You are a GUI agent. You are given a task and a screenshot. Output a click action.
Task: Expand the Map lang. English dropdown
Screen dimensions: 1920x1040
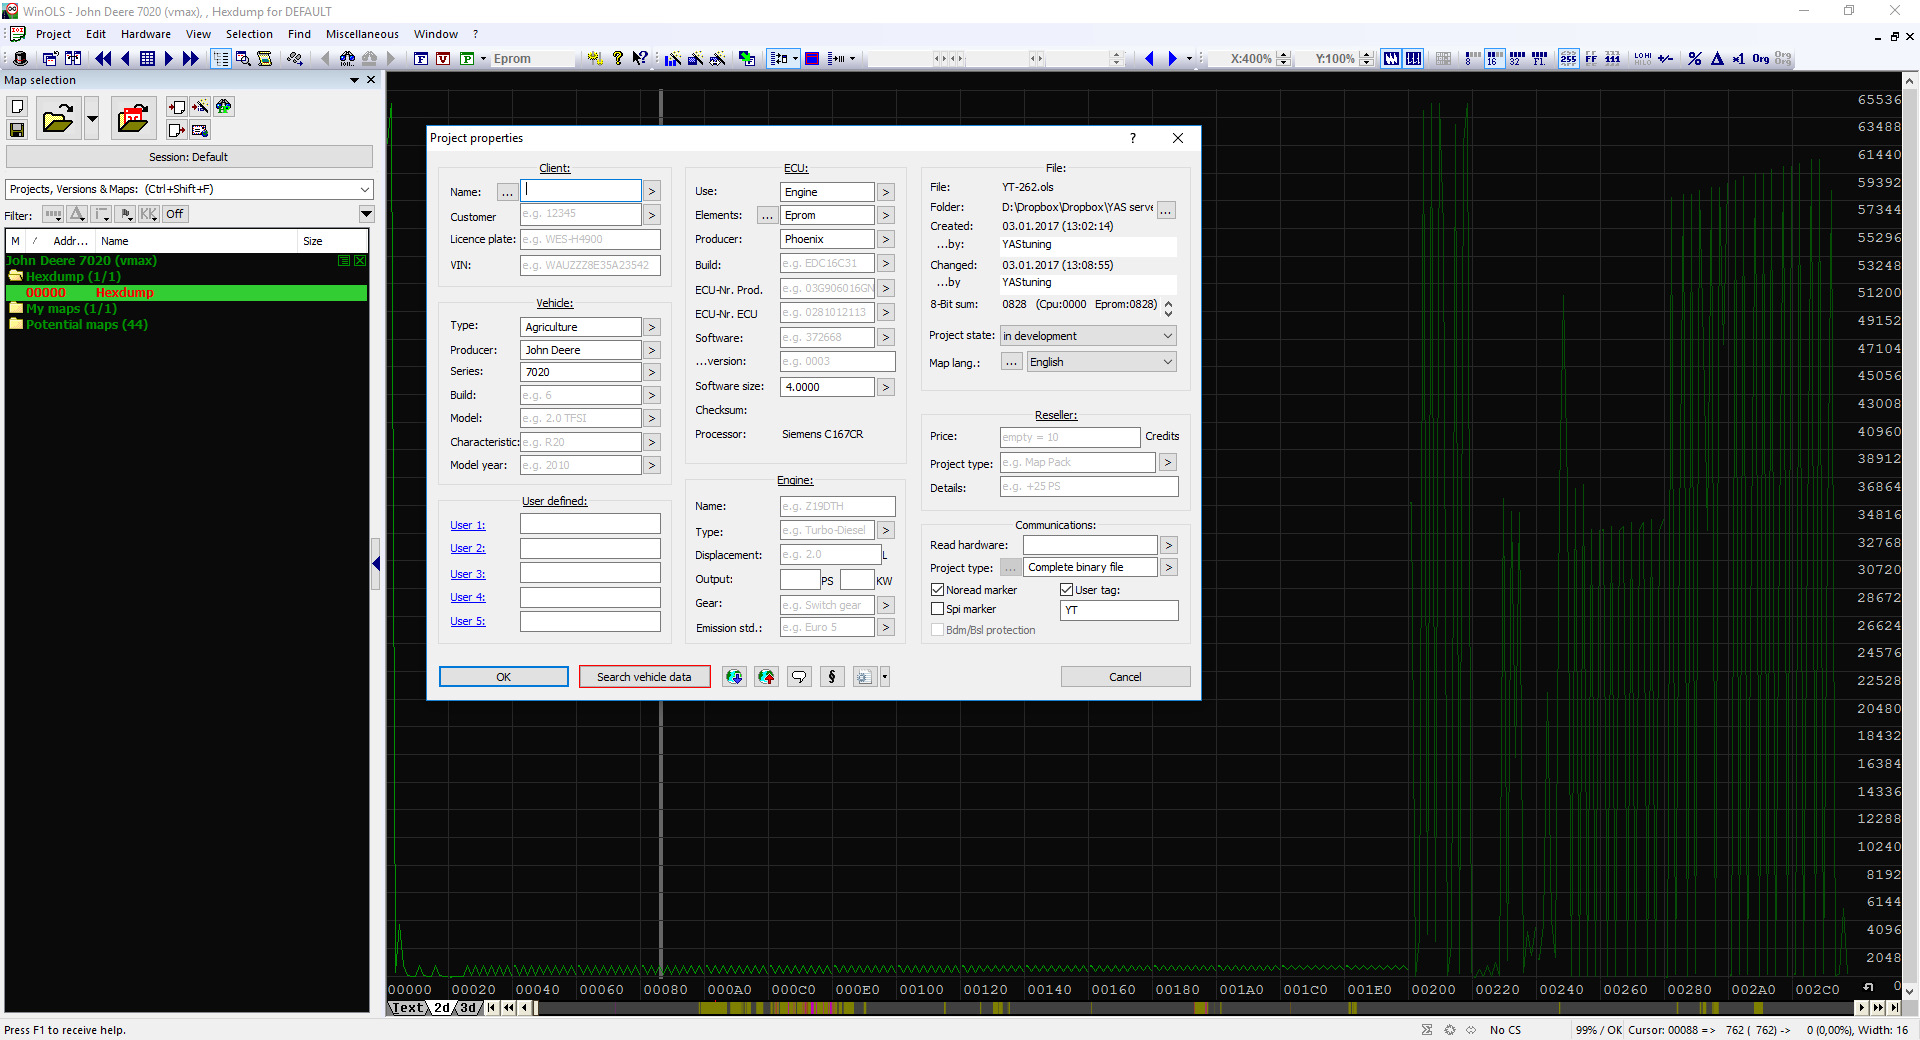1100,362
